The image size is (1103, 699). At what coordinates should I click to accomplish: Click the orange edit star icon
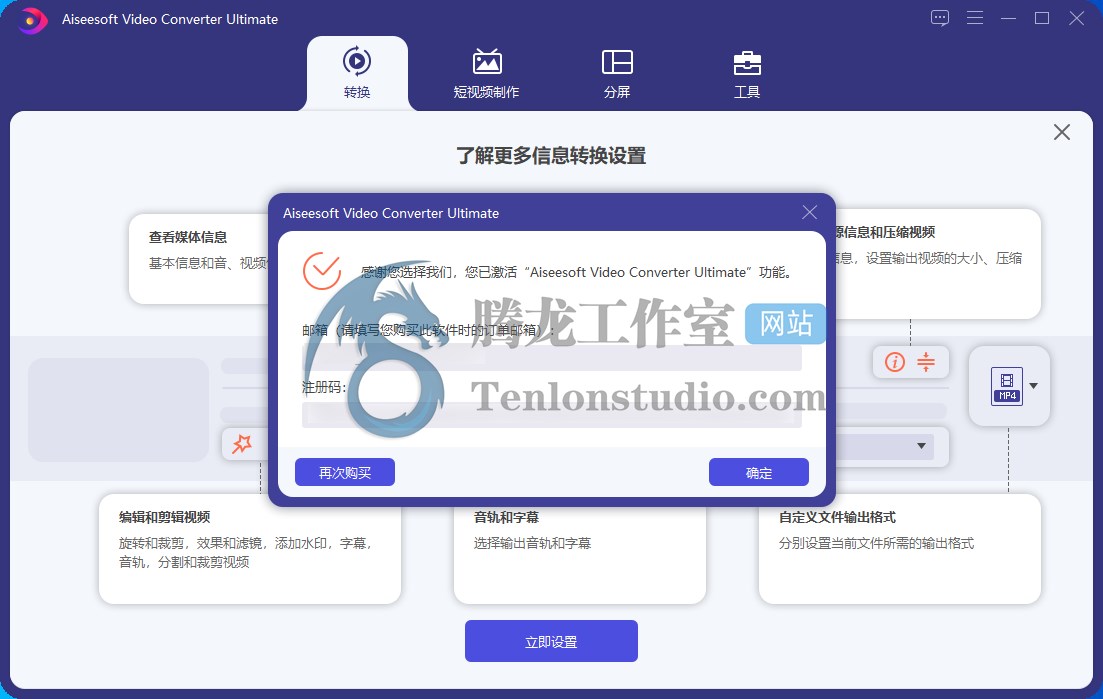coord(241,444)
